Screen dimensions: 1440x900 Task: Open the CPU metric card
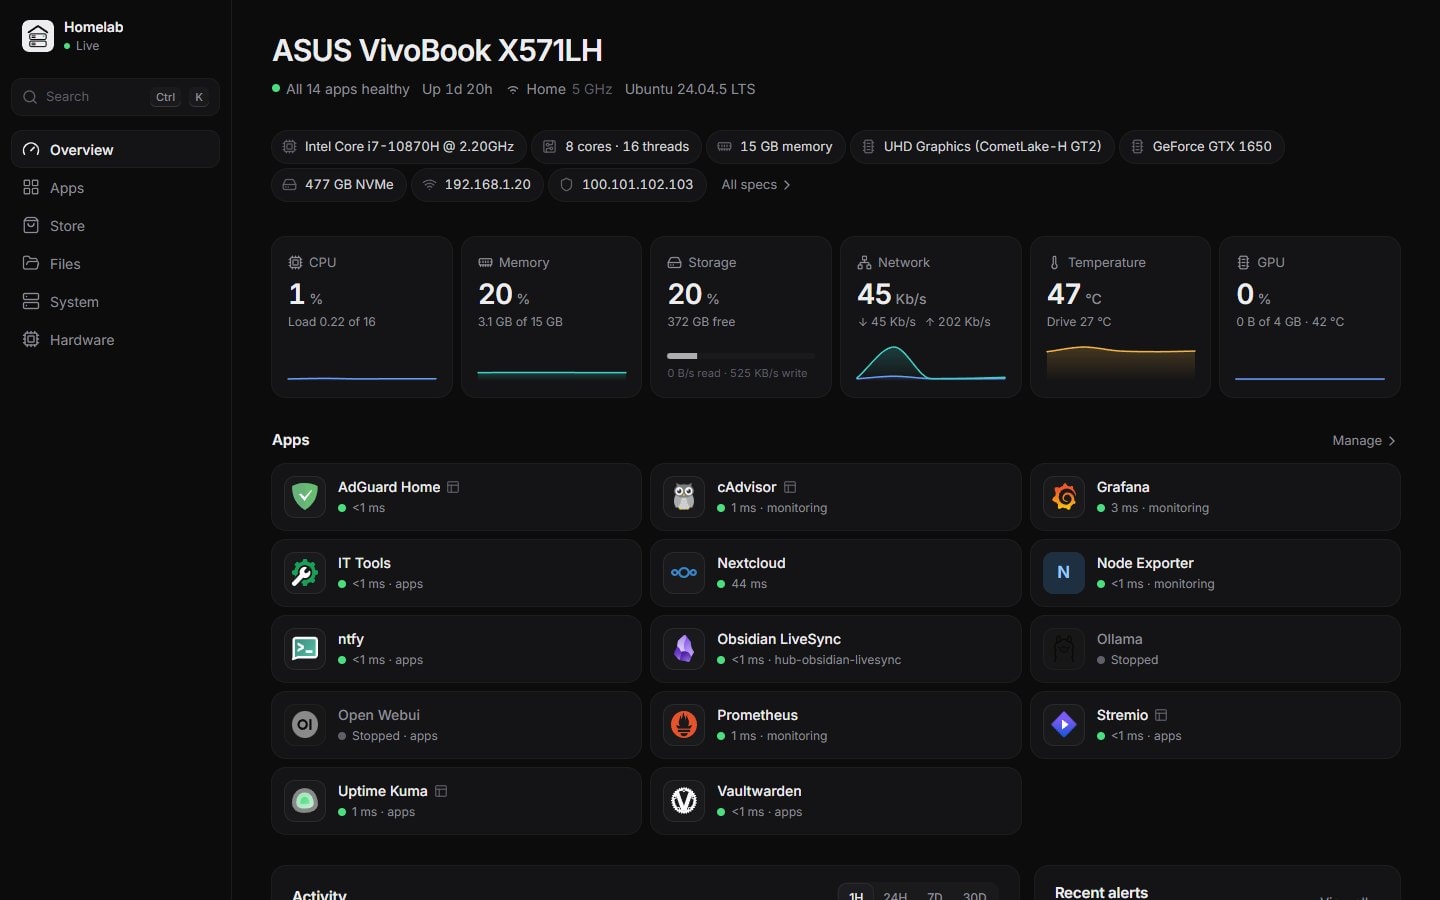click(x=362, y=317)
